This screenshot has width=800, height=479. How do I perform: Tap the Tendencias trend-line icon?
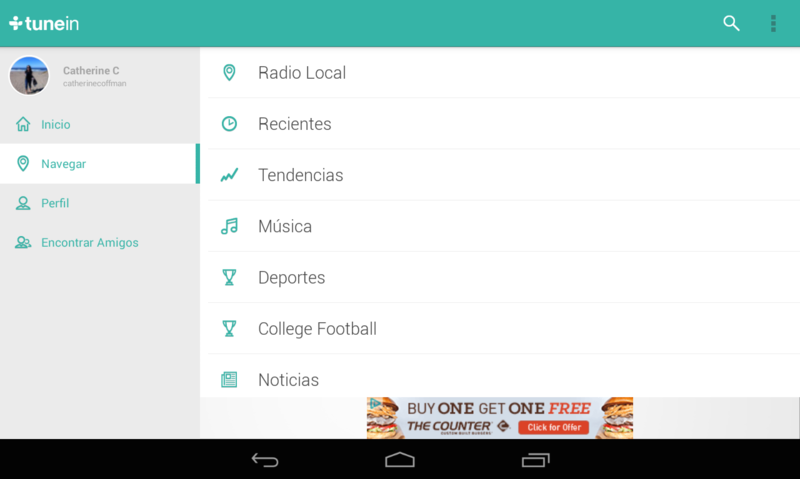(229, 175)
